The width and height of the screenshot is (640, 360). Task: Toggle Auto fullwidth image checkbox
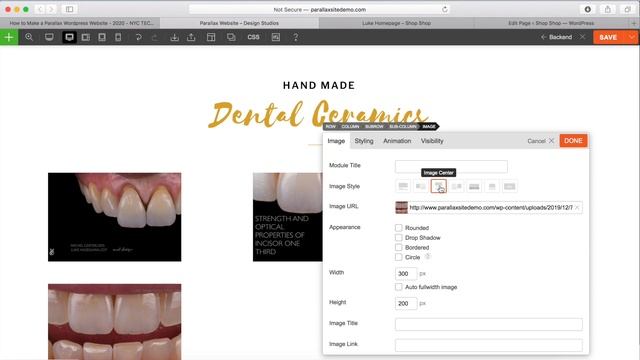(x=398, y=287)
